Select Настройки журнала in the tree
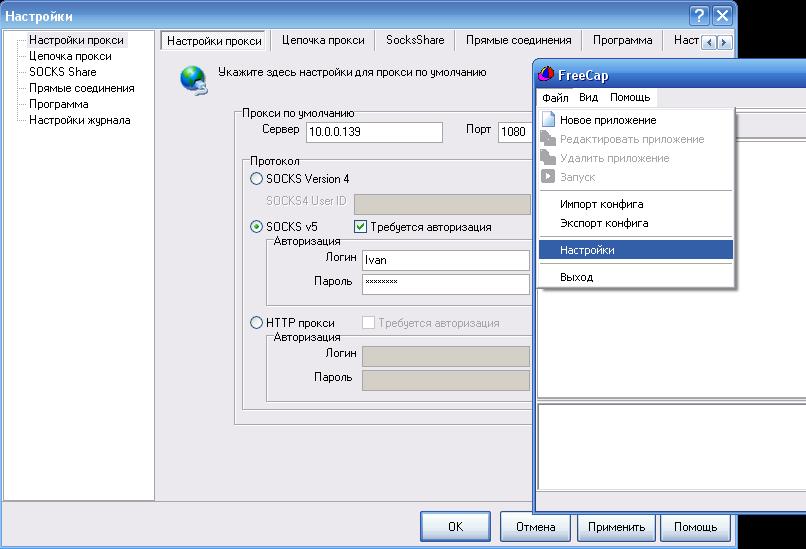 point(79,120)
